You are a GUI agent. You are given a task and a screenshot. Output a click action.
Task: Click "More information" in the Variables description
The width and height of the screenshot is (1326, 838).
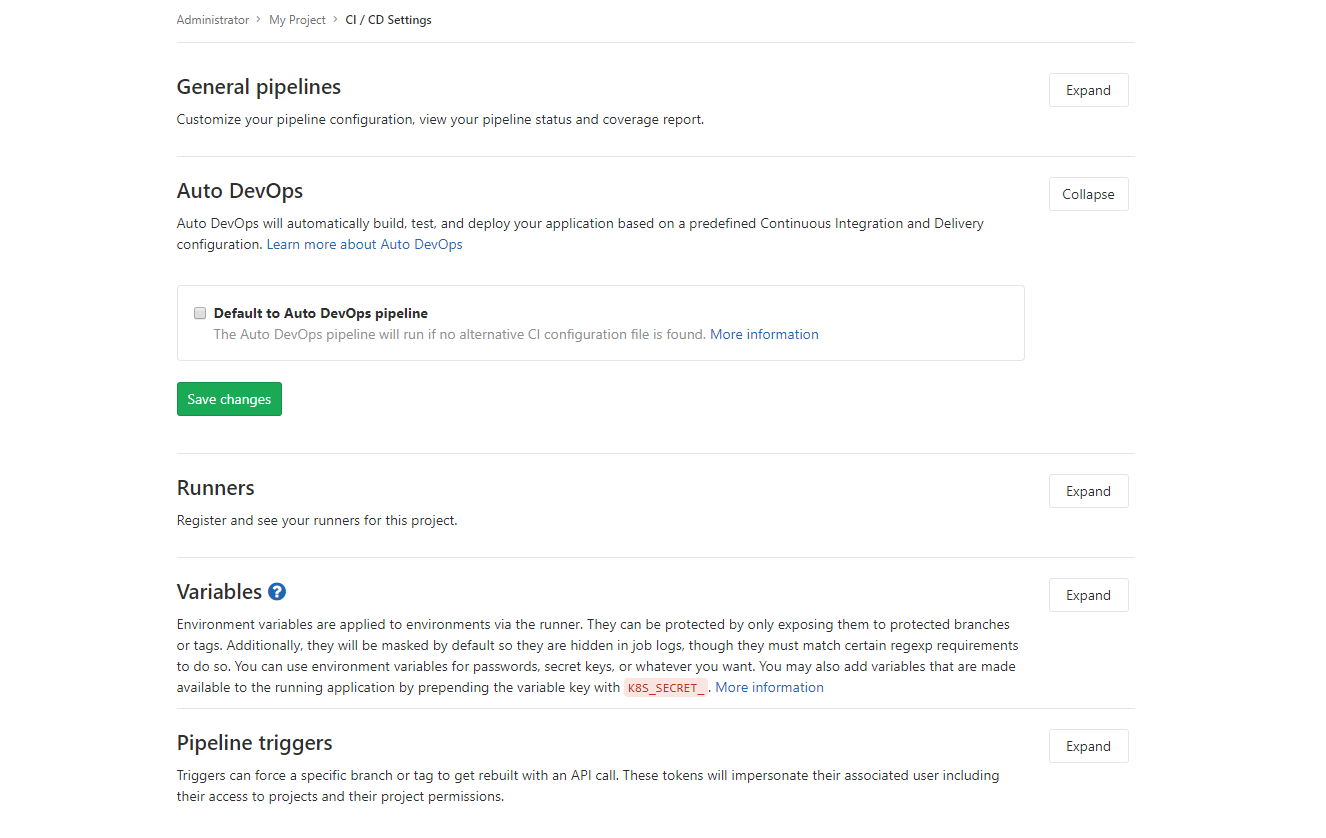tap(769, 687)
